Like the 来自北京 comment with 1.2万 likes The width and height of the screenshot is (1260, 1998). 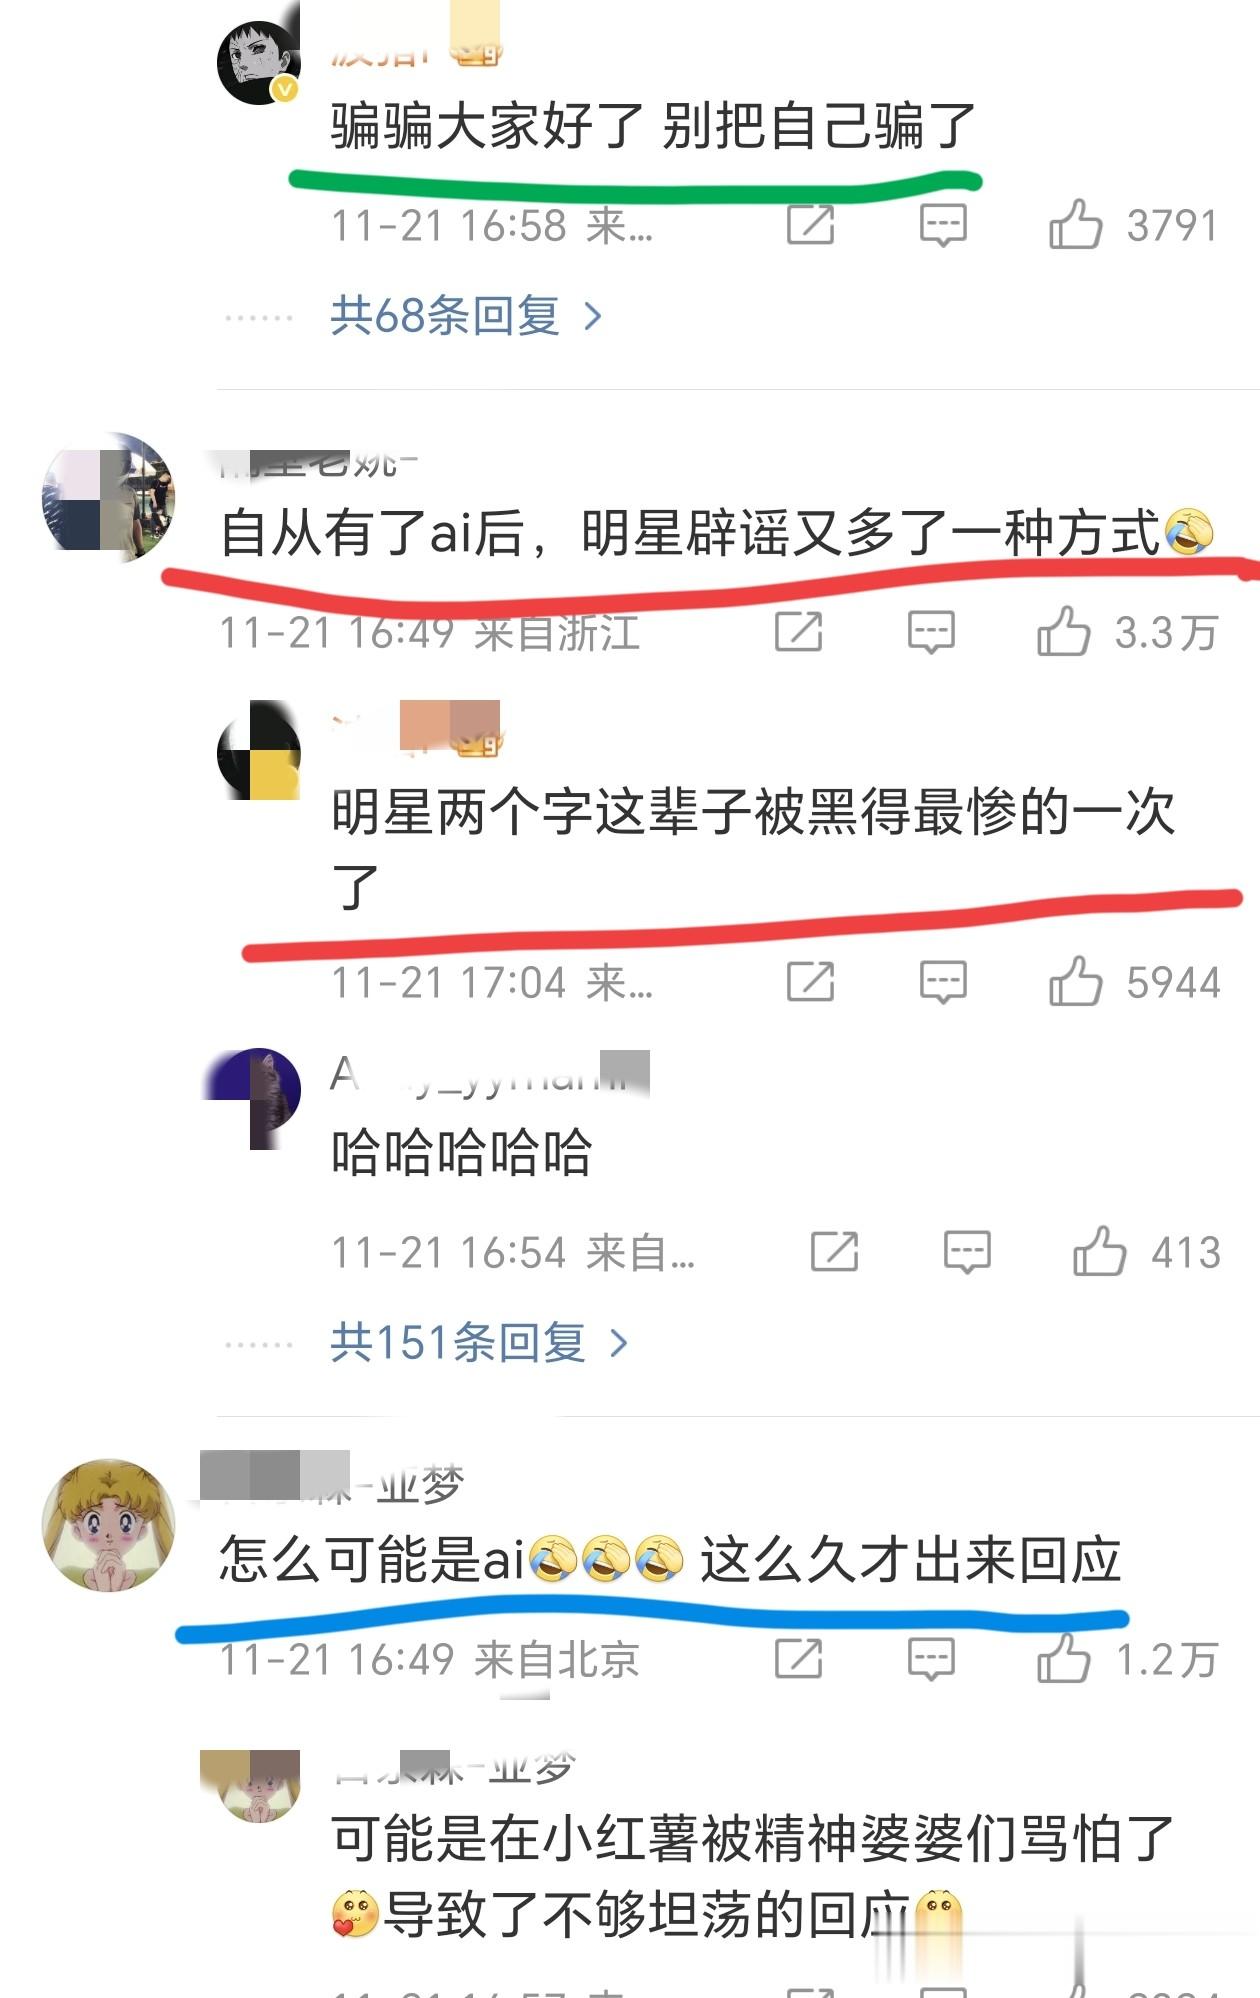[x=1063, y=1659]
